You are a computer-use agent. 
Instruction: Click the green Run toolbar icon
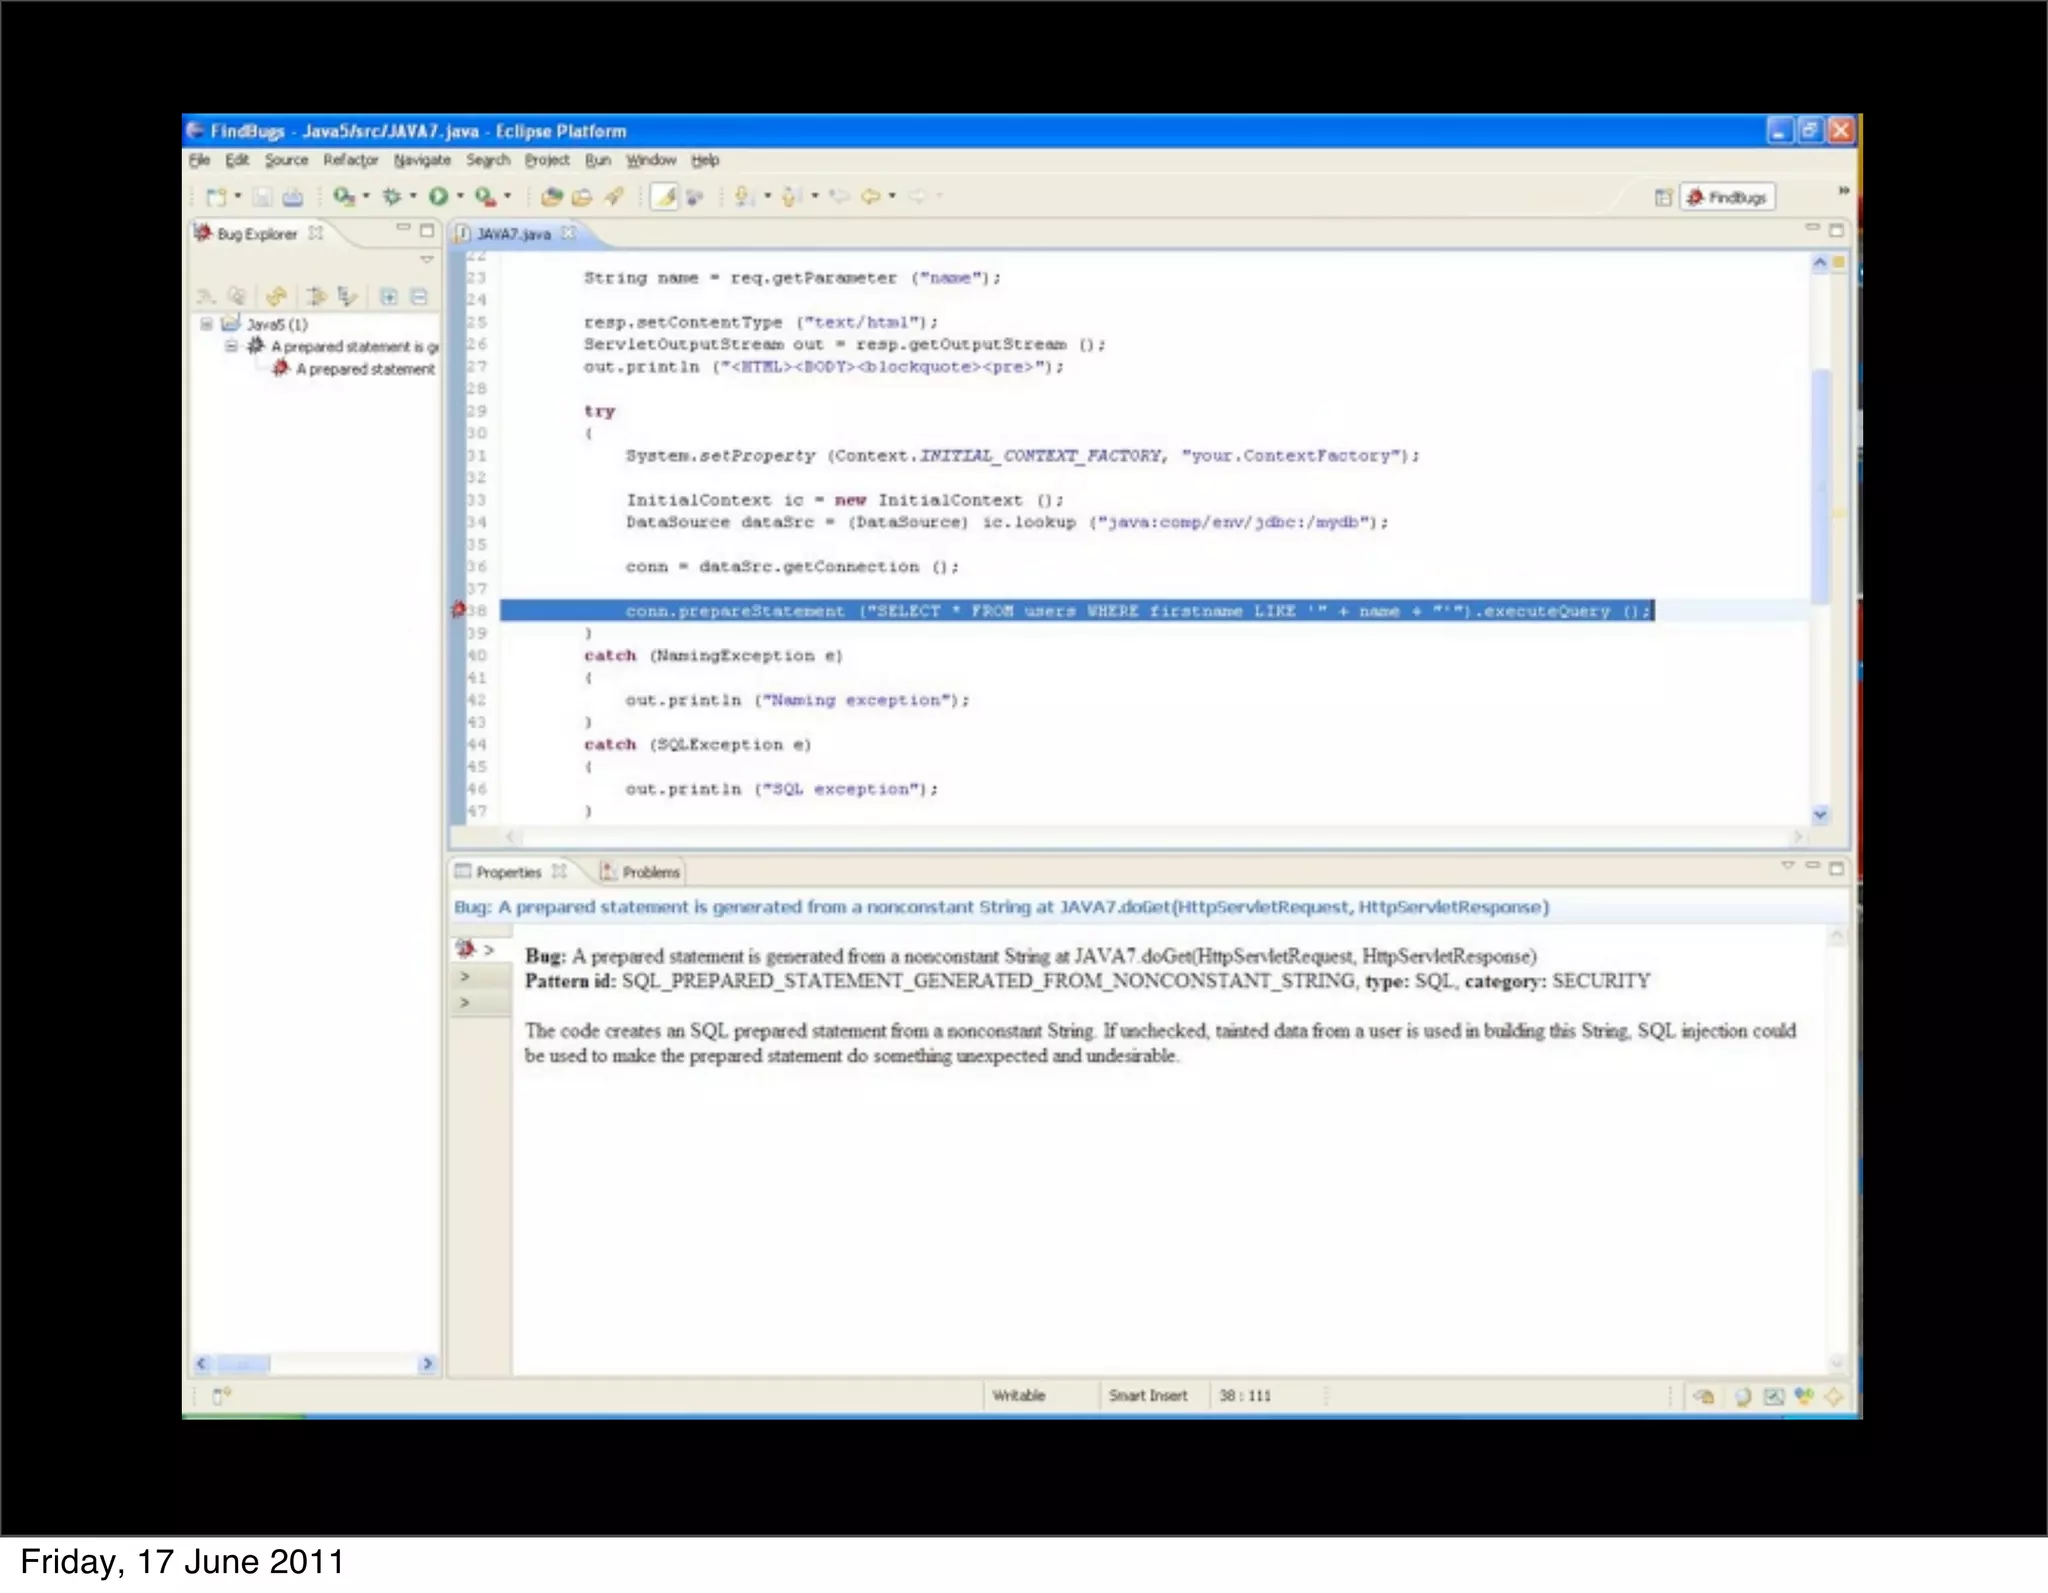[438, 196]
